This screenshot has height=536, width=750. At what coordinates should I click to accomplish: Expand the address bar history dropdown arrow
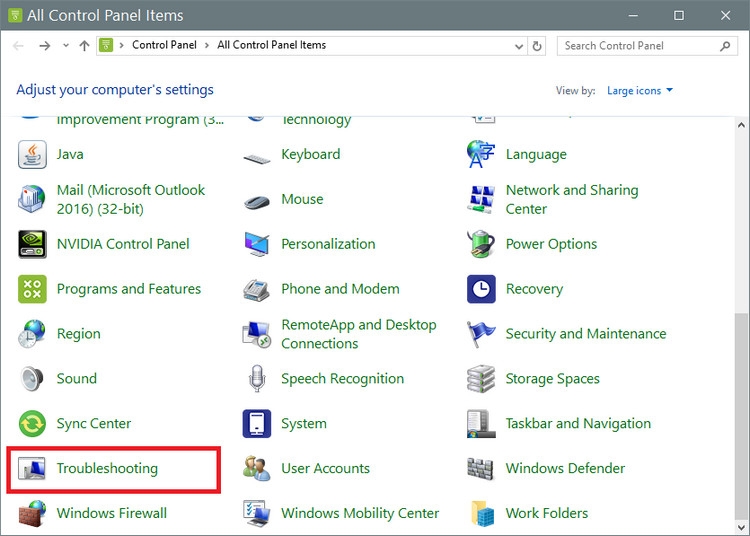point(518,46)
